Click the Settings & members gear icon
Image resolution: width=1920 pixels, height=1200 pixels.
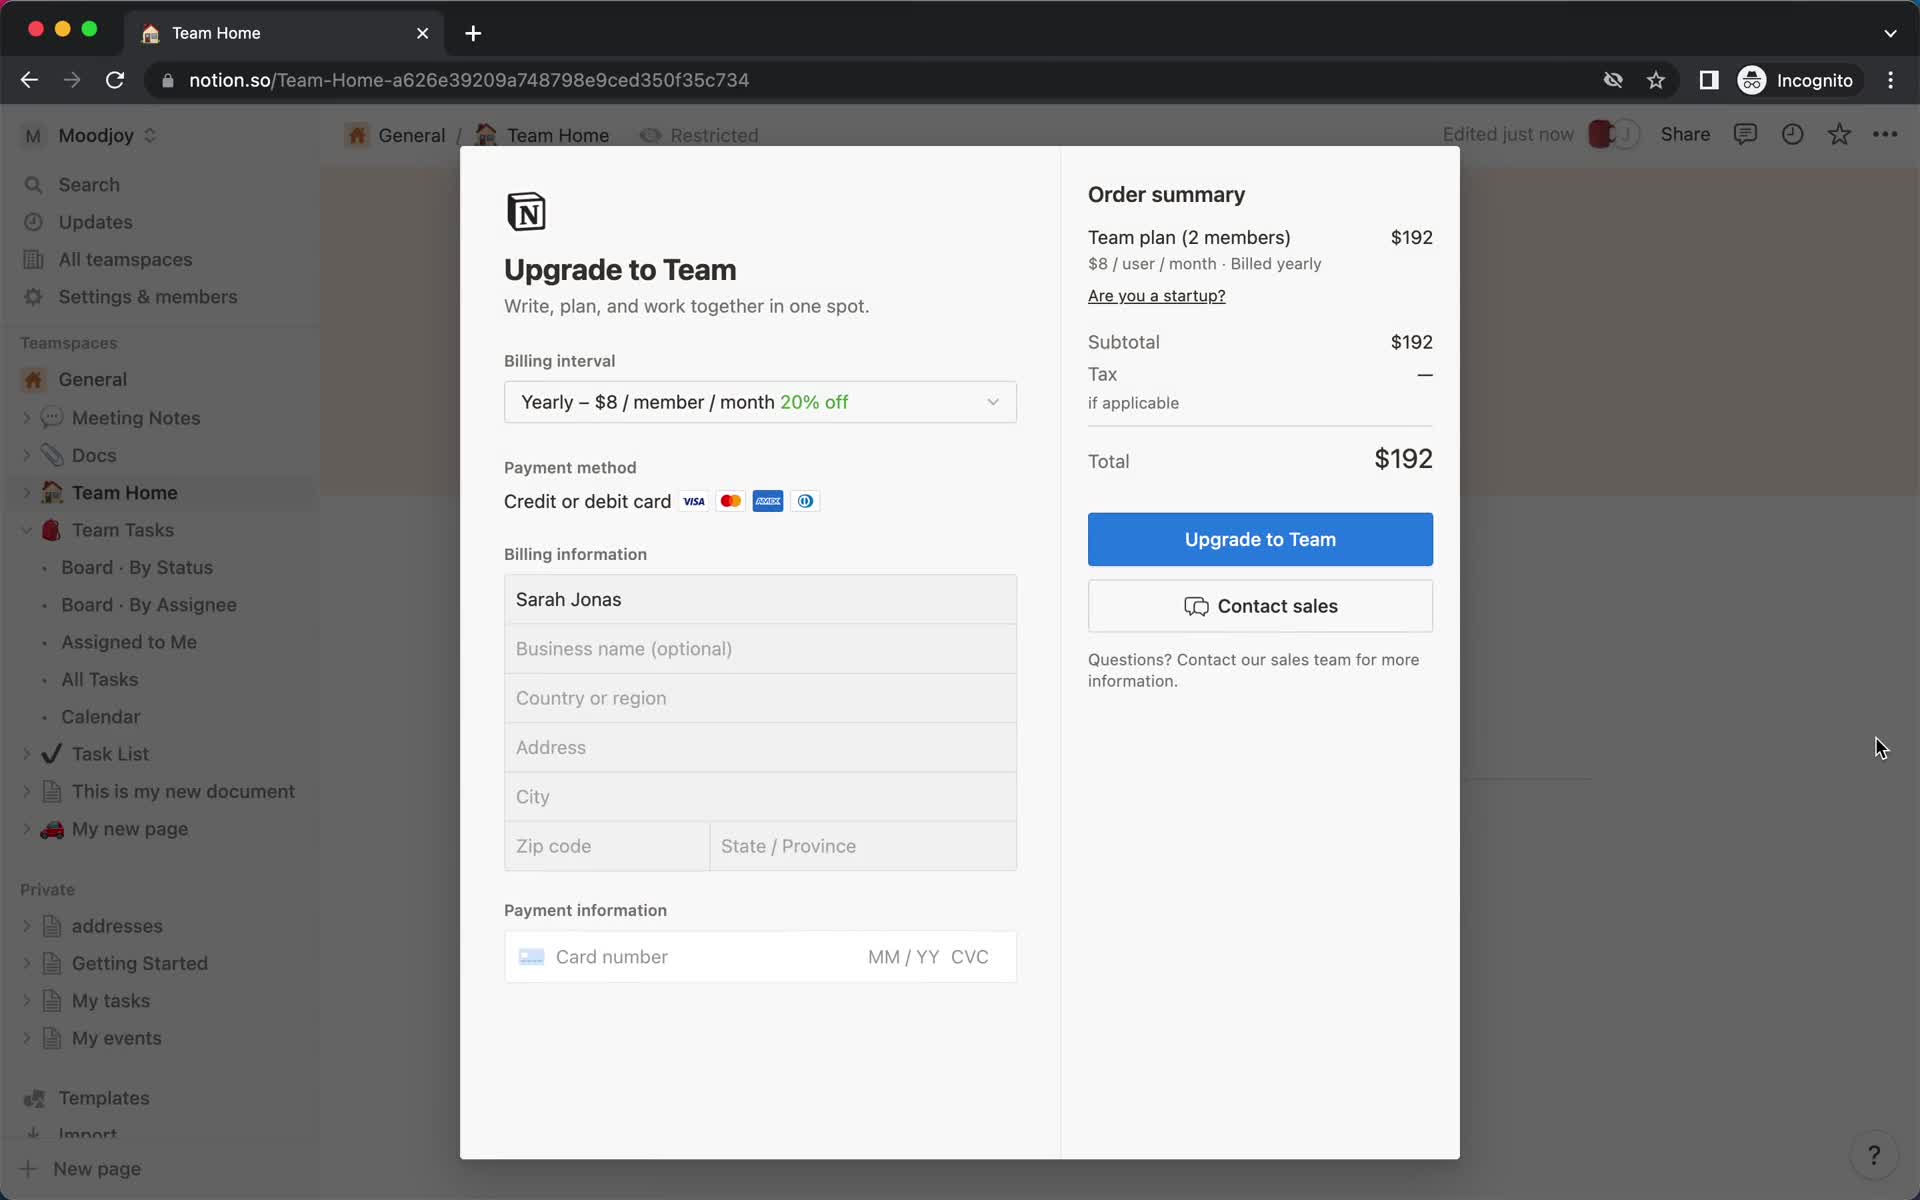(x=33, y=297)
